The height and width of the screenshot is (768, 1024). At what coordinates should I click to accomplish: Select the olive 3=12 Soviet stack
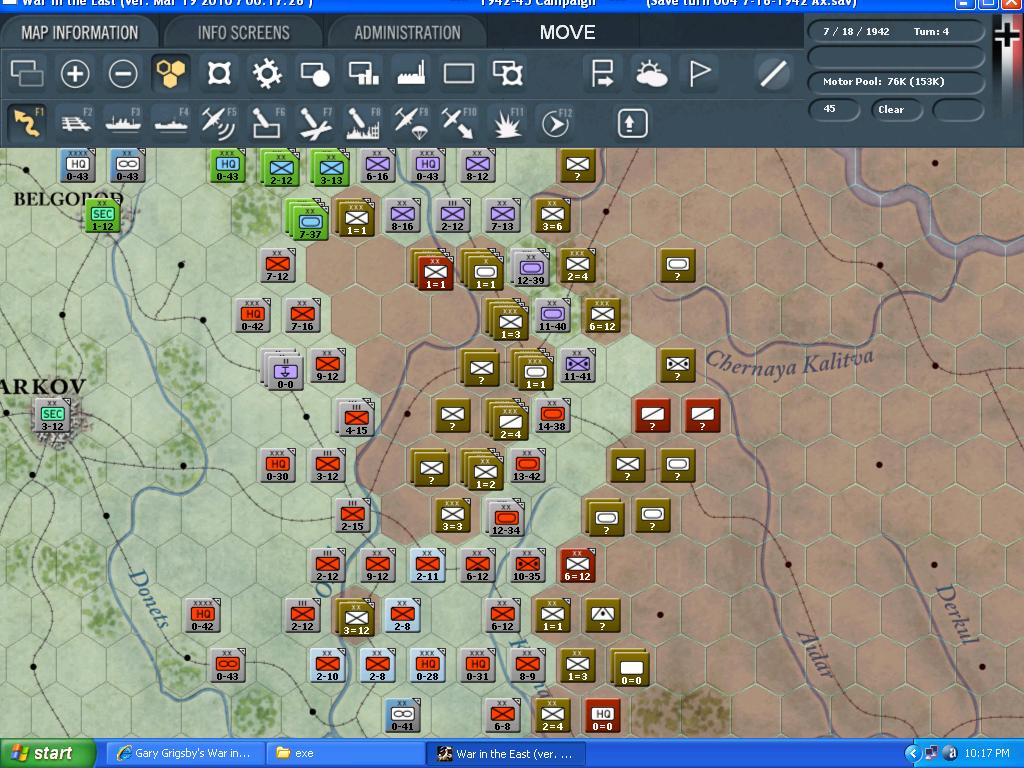(x=355, y=617)
